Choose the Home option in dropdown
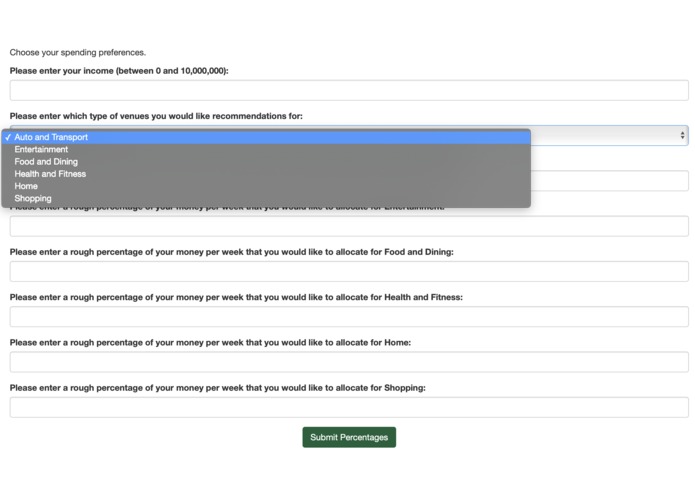This screenshot has width=695, height=494. (x=266, y=186)
